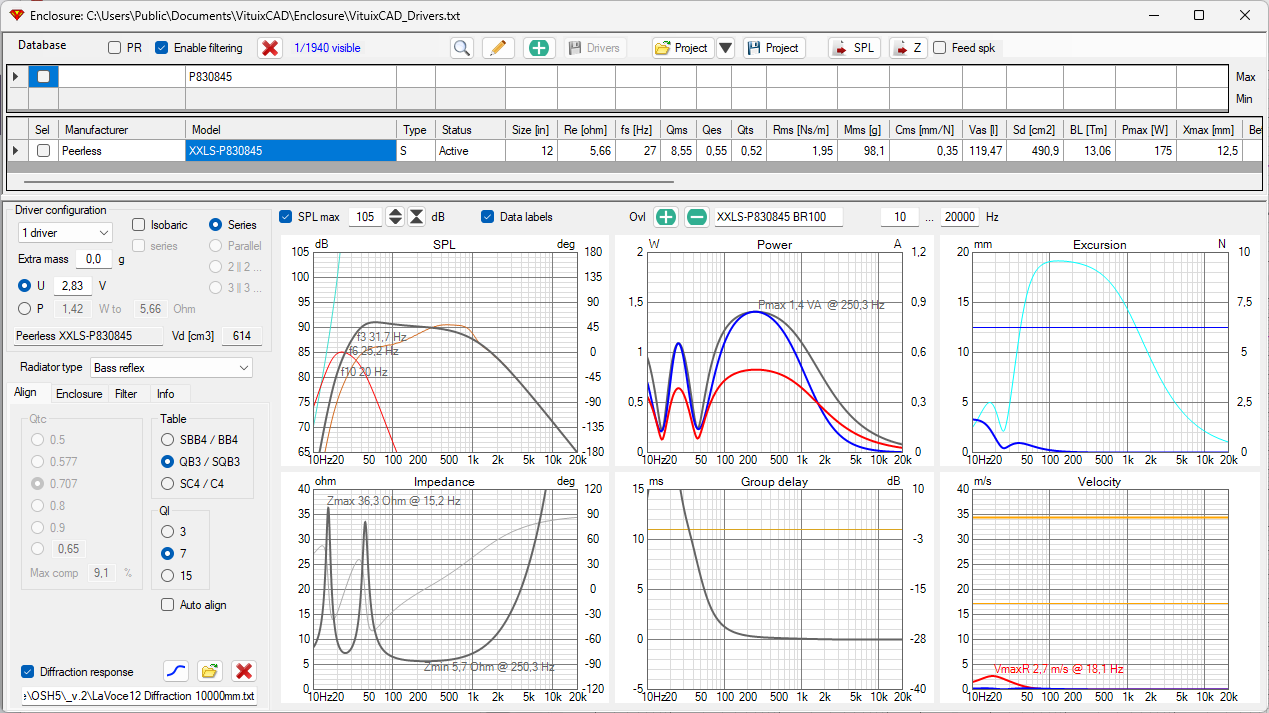Select the P power radio button
Screen dimensions: 1269x713
pos(25,309)
